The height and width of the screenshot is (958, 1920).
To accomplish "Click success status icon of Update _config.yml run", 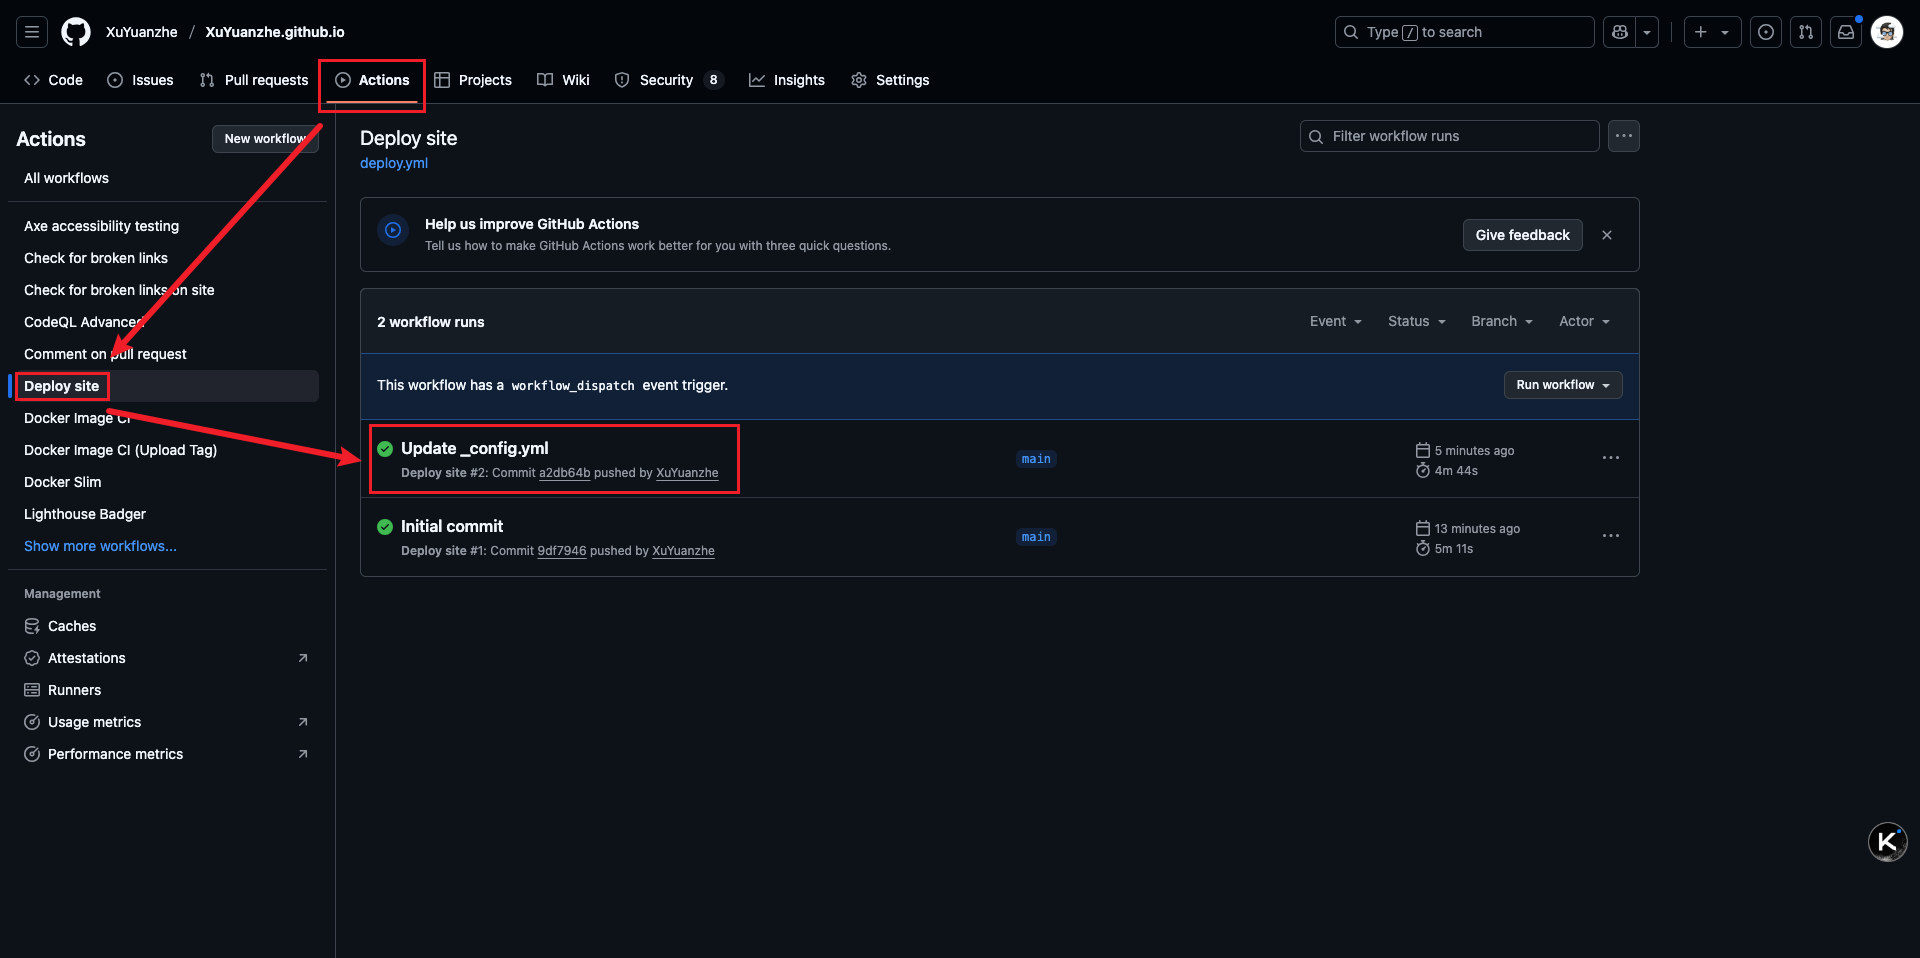I will click(x=385, y=449).
